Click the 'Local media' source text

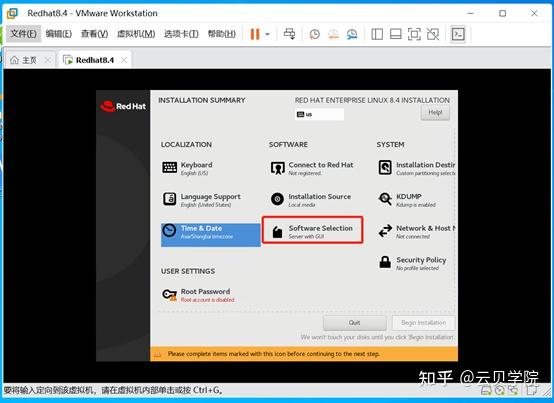tap(302, 205)
